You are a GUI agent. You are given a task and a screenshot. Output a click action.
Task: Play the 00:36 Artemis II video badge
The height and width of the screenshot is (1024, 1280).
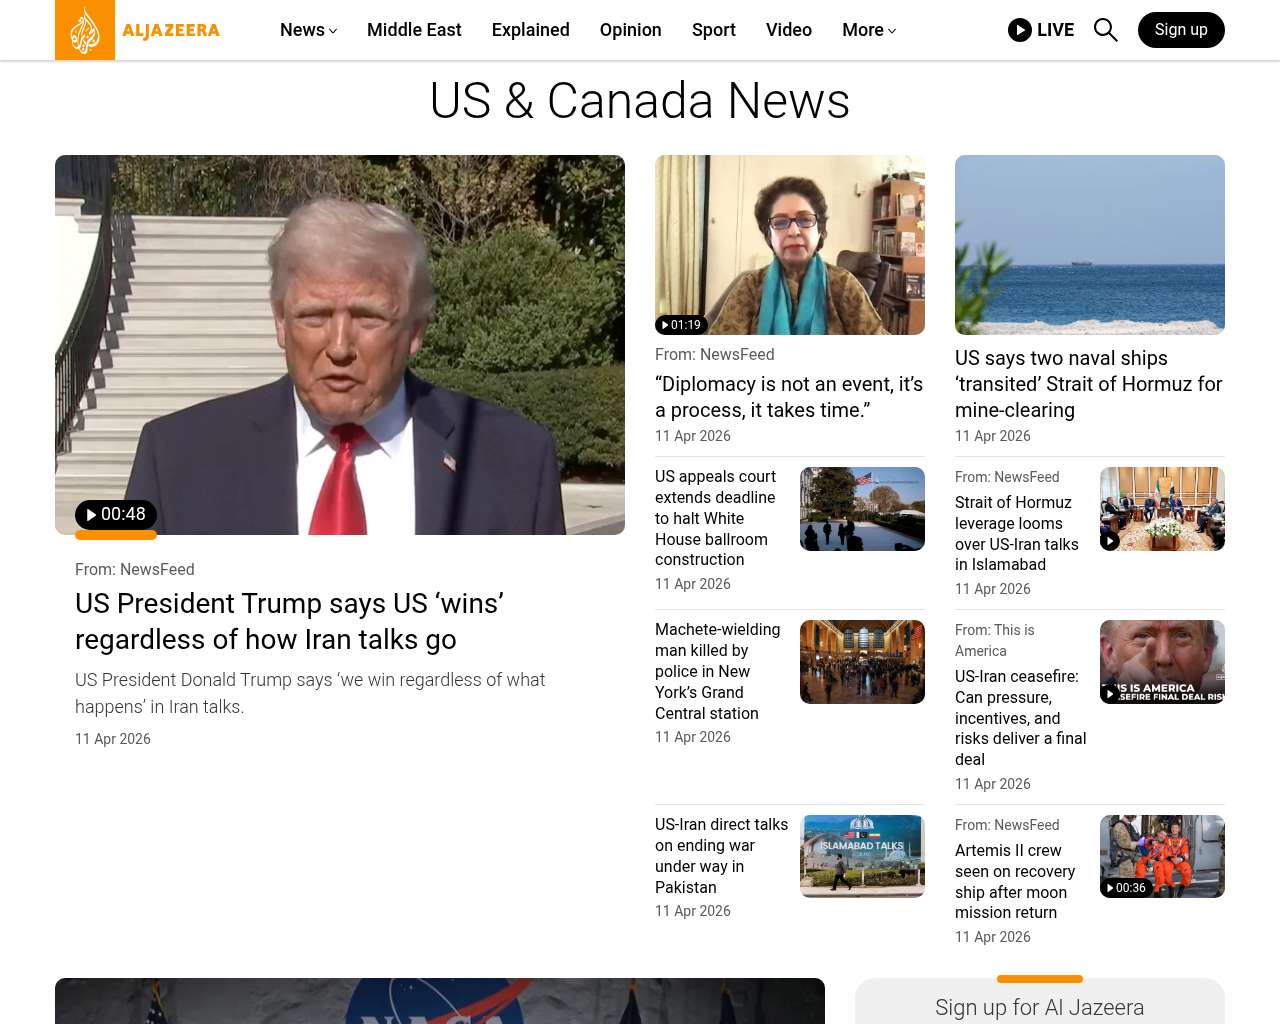(x=1126, y=888)
